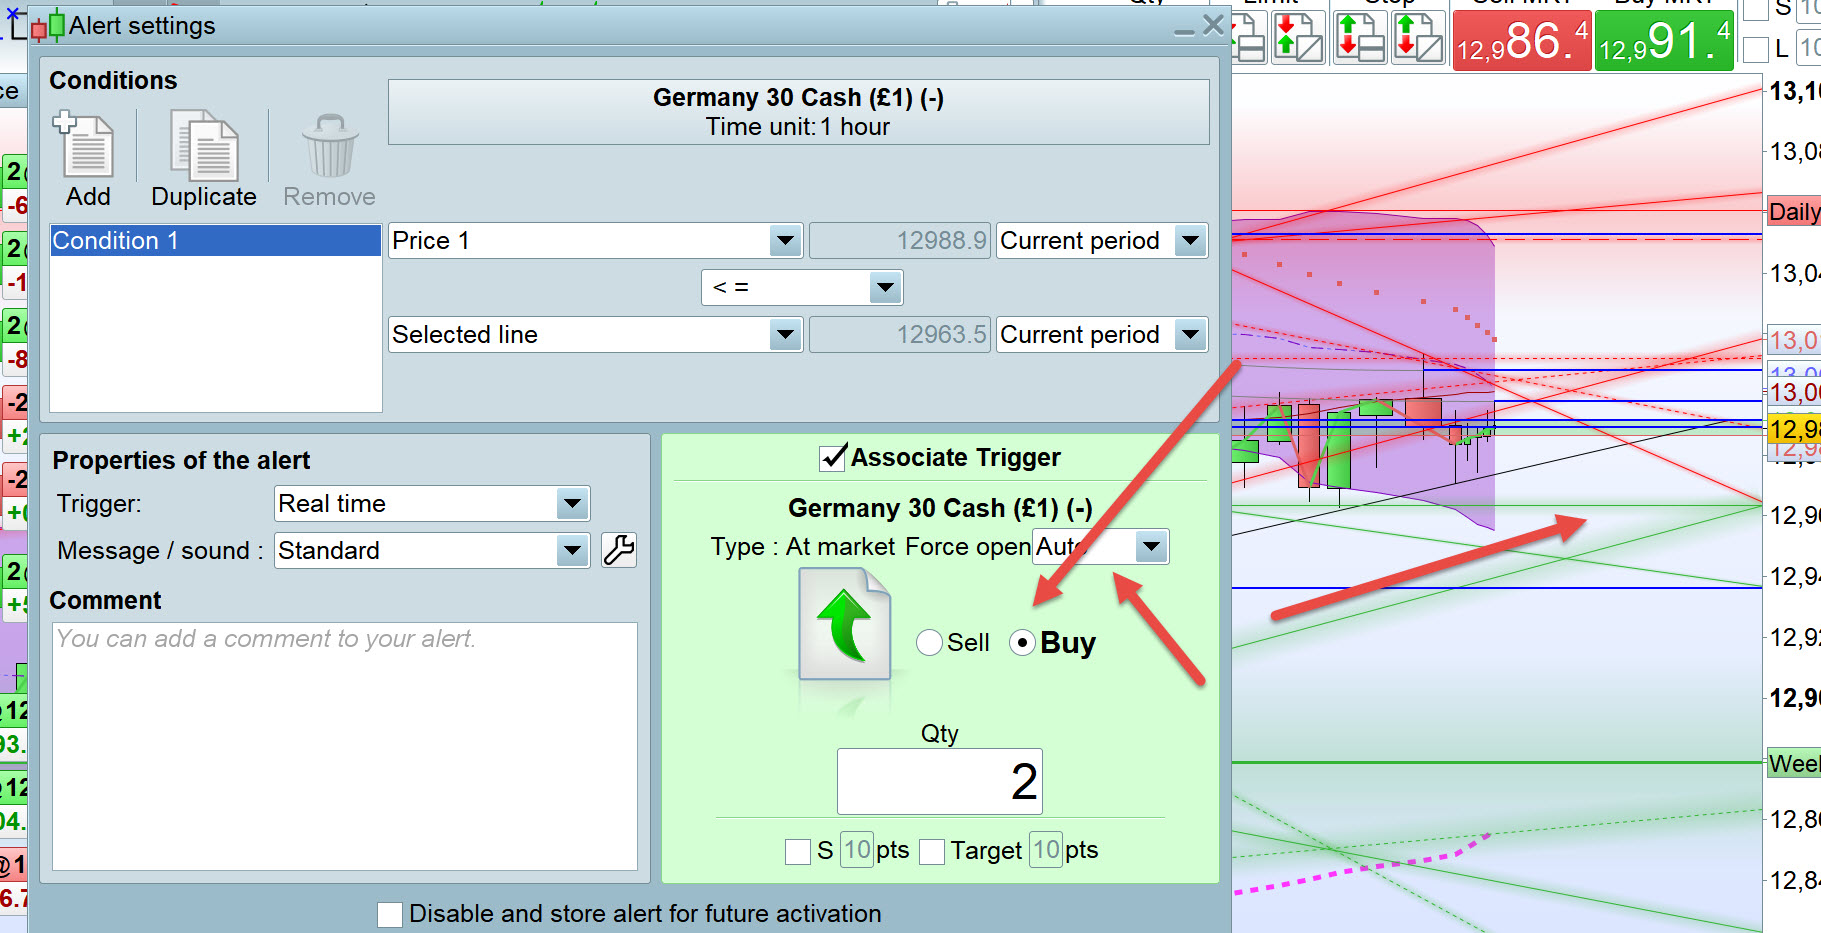Click the 'Conditions' heading

tap(113, 80)
